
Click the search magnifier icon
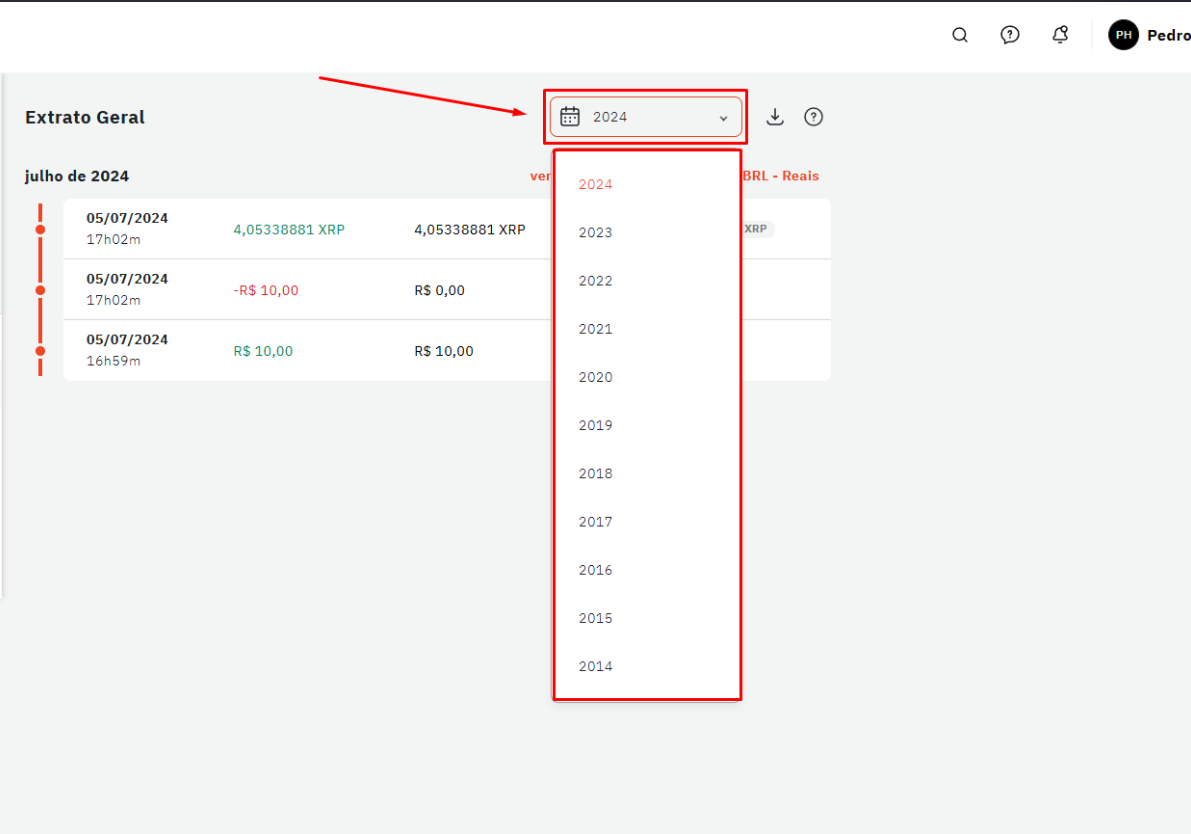[x=960, y=35]
